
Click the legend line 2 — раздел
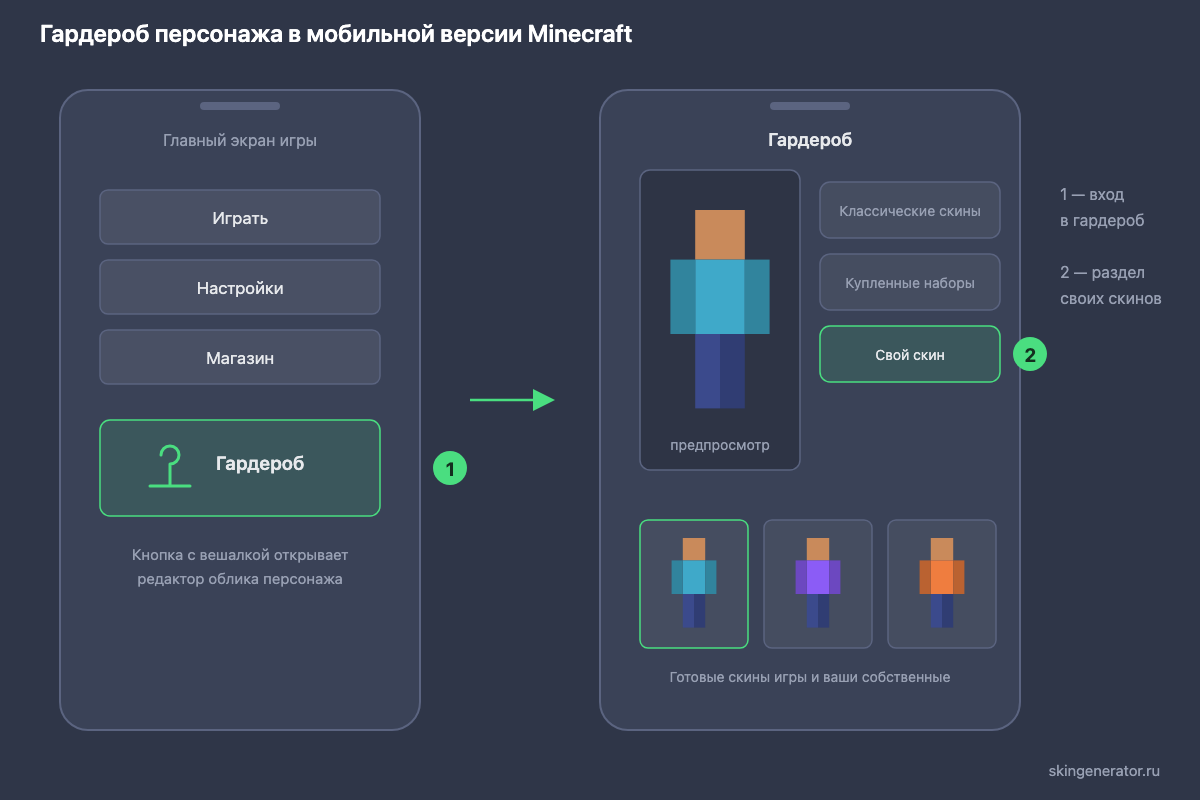pos(1102,273)
